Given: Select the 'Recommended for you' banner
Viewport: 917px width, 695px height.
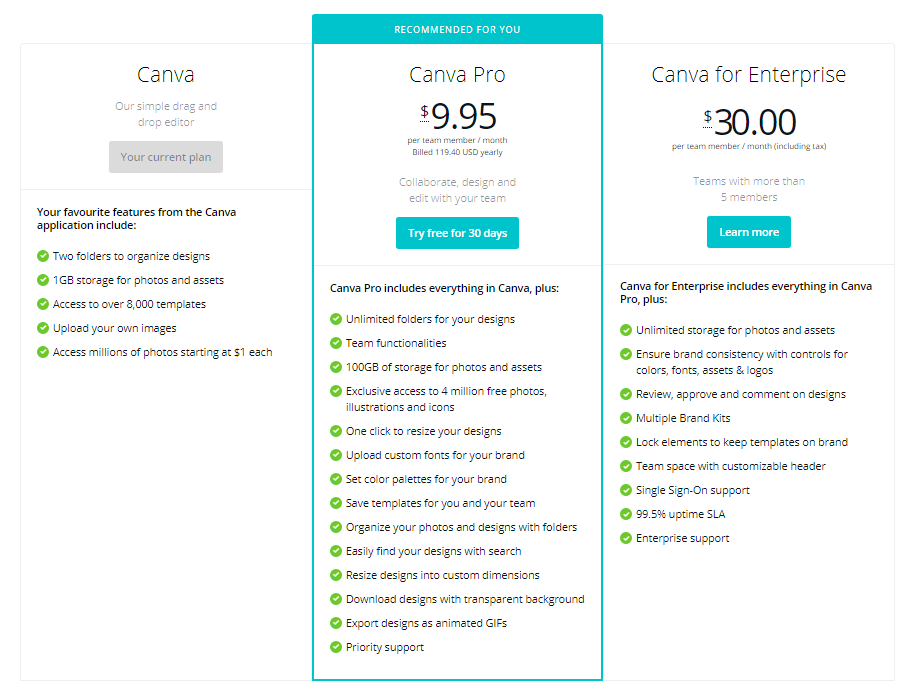Looking at the screenshot, I should [457, 29].
